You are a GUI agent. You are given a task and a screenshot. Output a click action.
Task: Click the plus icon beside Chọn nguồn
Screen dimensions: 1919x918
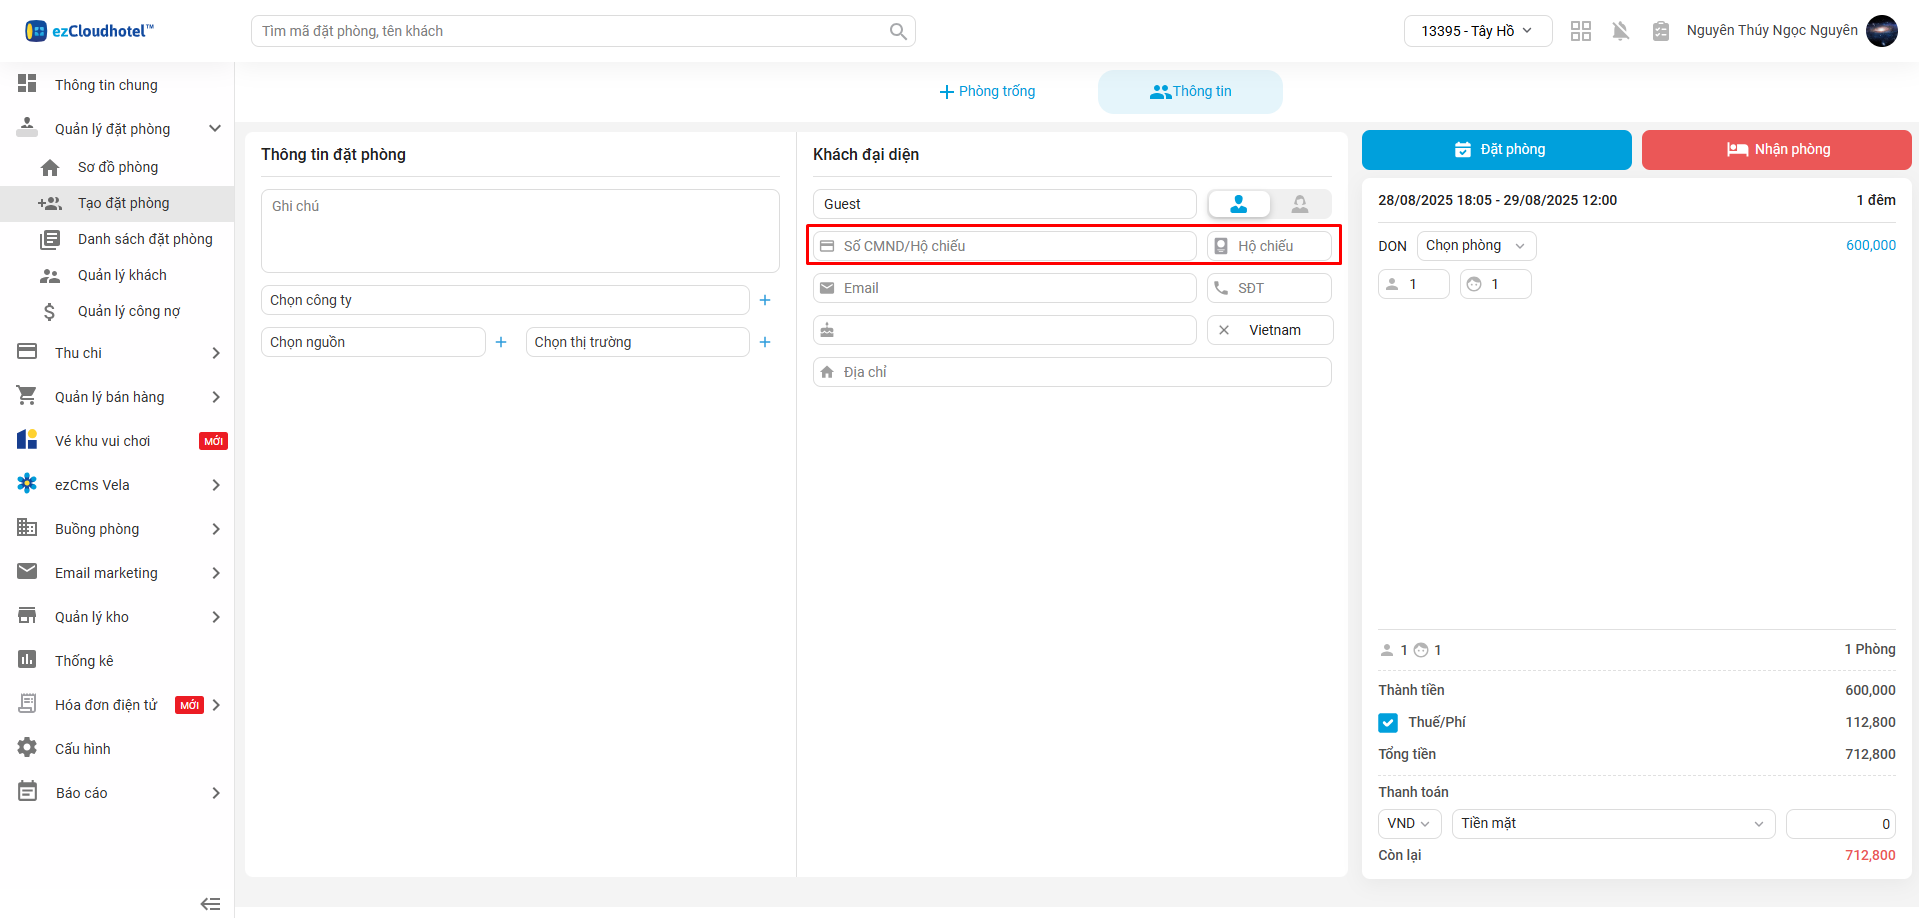(x=501, y=342)
